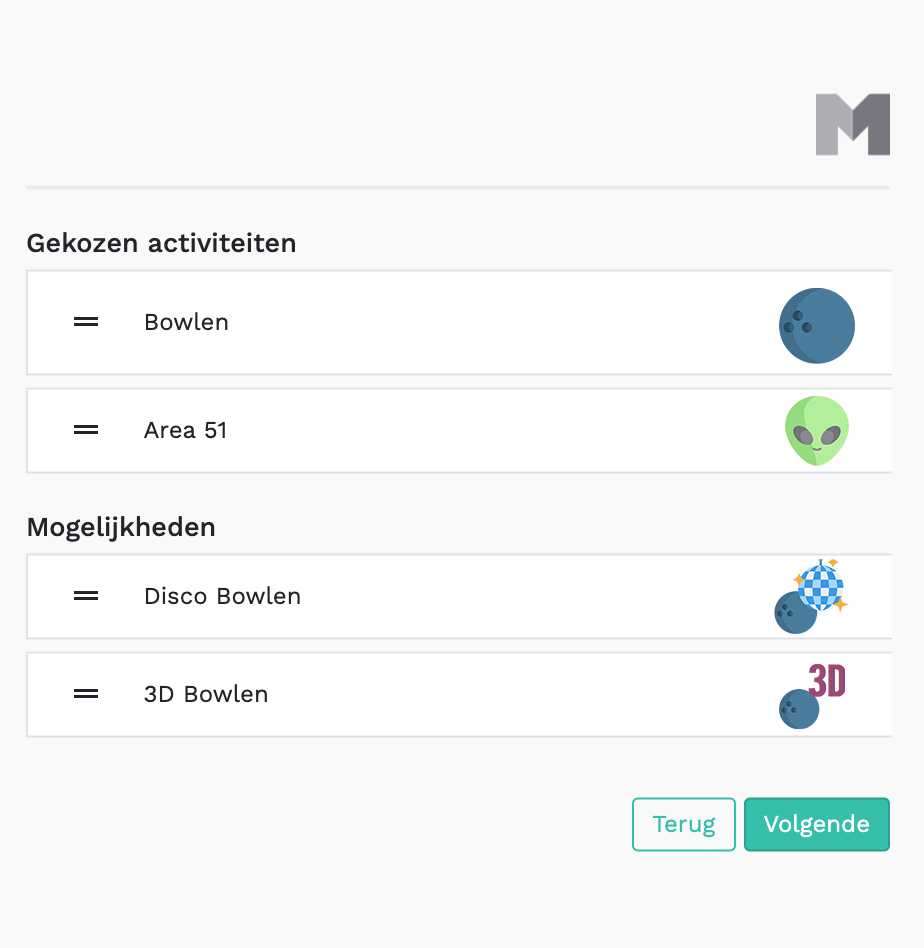Click the 3D bowling ball icon

811,695
